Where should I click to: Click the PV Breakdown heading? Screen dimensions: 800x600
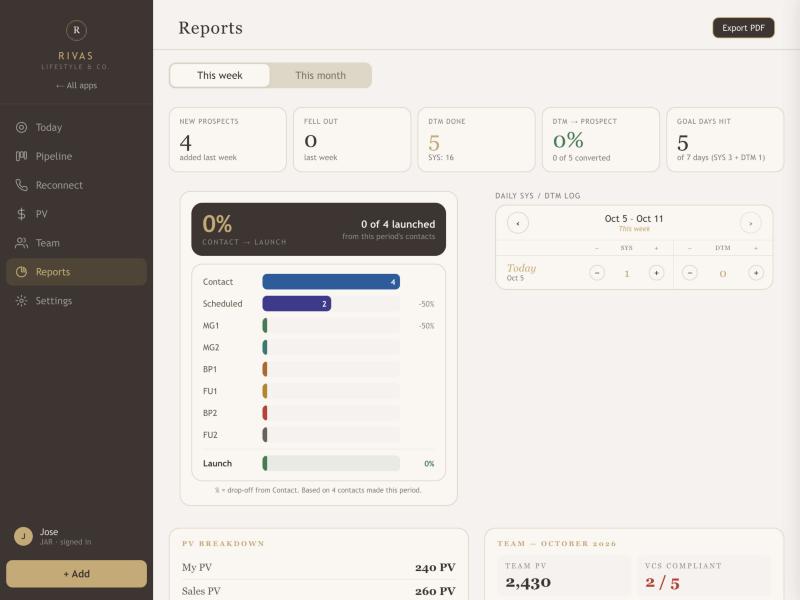[223, 543]
